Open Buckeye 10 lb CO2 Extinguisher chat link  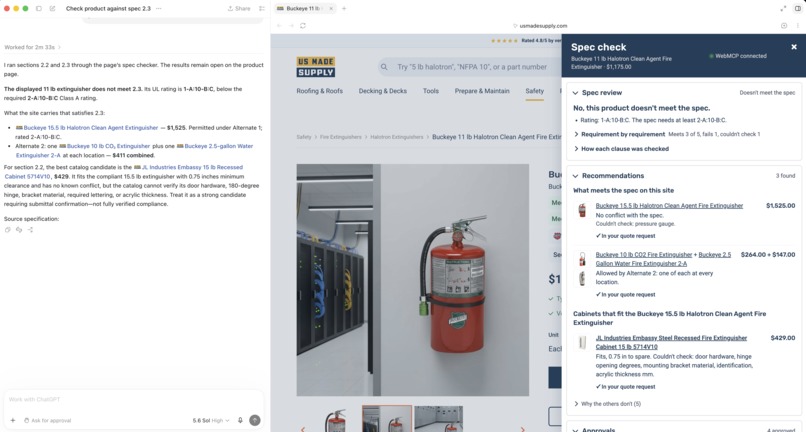tap(107, 146)
